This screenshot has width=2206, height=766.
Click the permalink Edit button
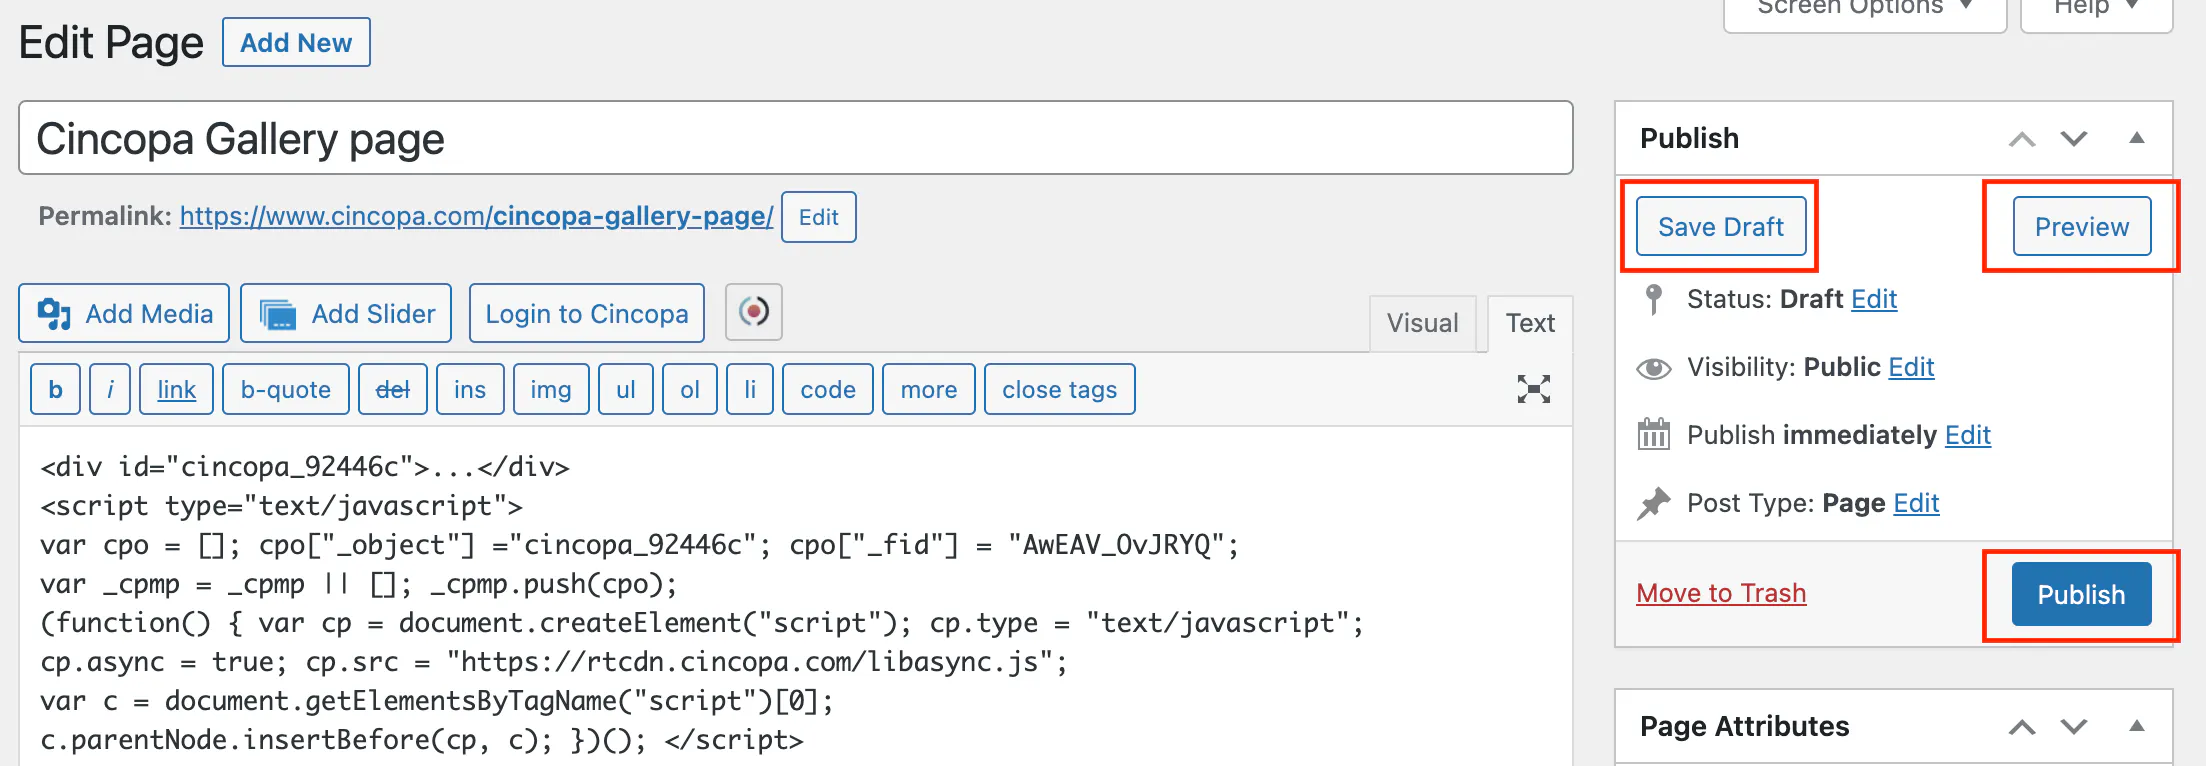(819, 217)
